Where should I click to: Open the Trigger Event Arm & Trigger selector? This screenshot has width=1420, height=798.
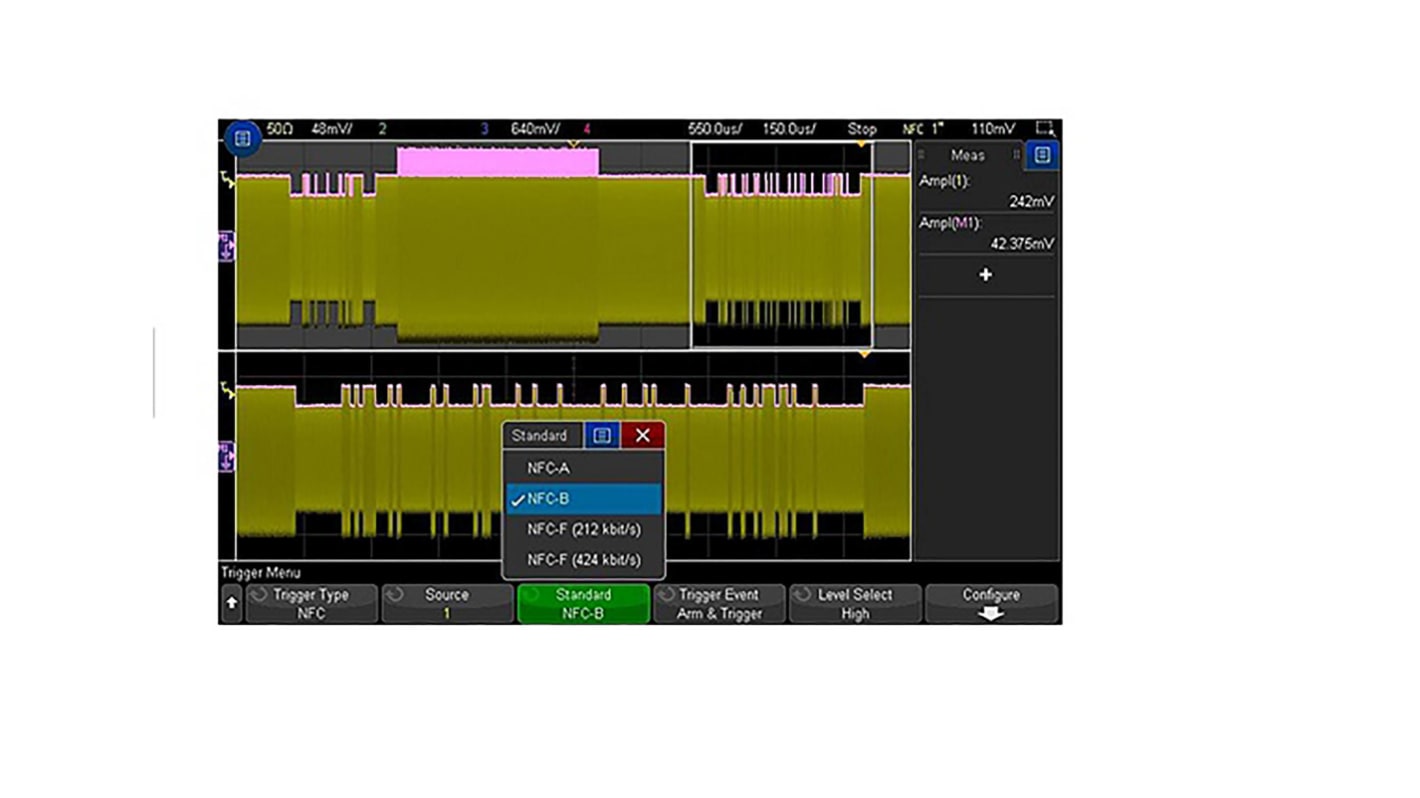(719, 603)
